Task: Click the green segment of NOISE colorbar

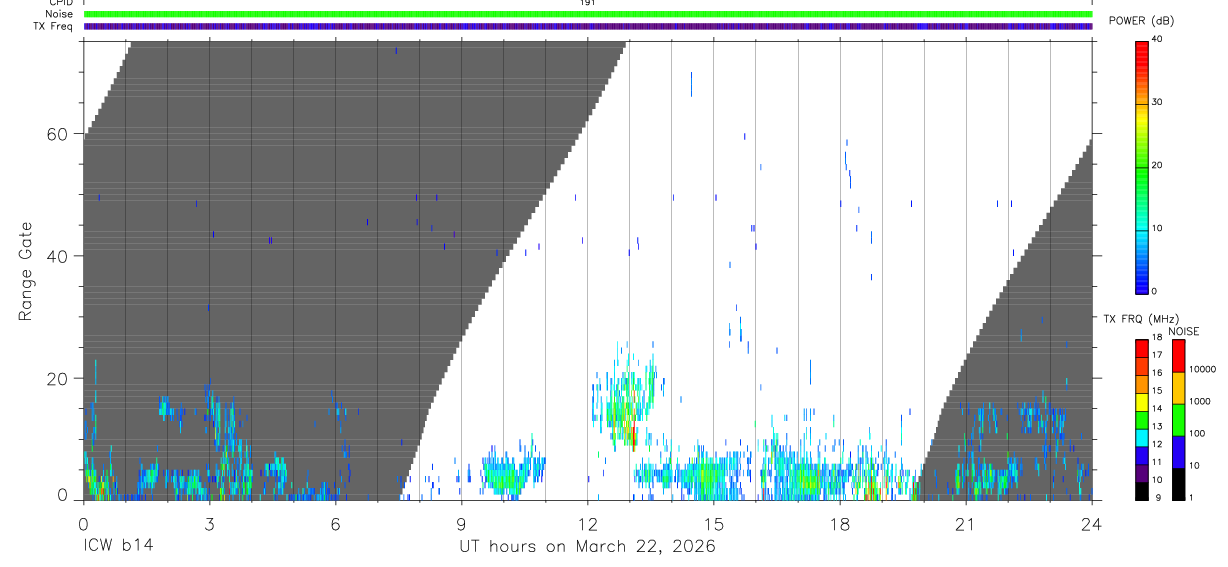Action: [1178, 420]
